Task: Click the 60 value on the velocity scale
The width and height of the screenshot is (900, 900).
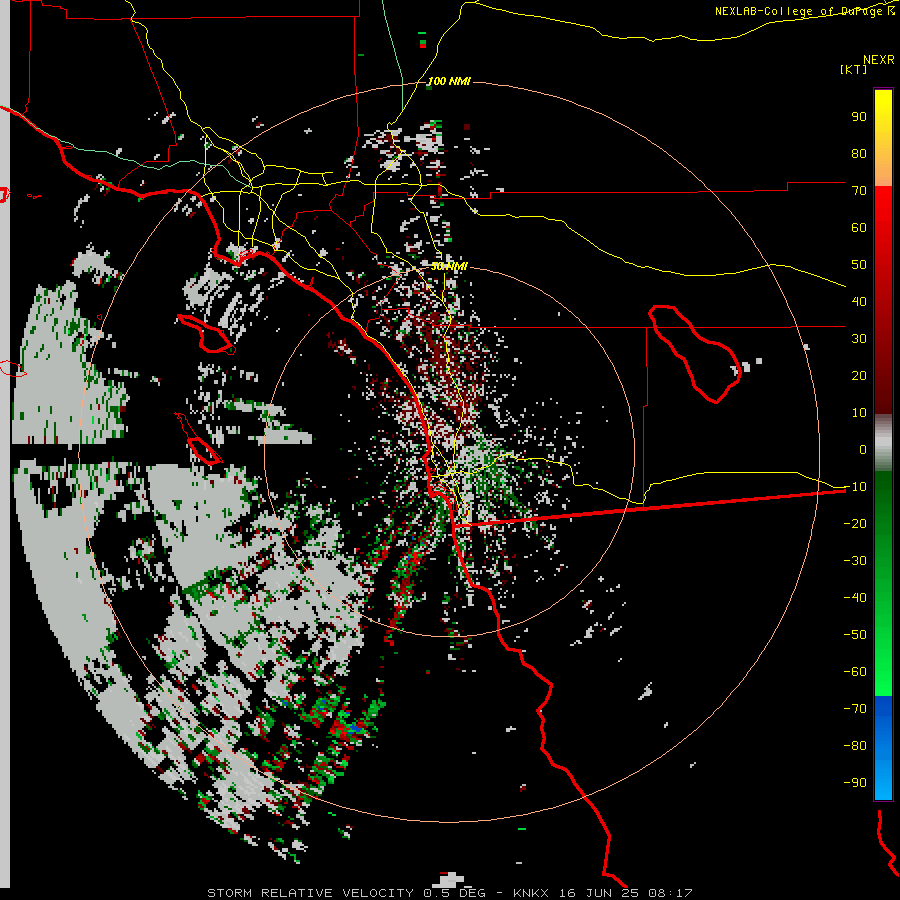Action: click(859, 227)
